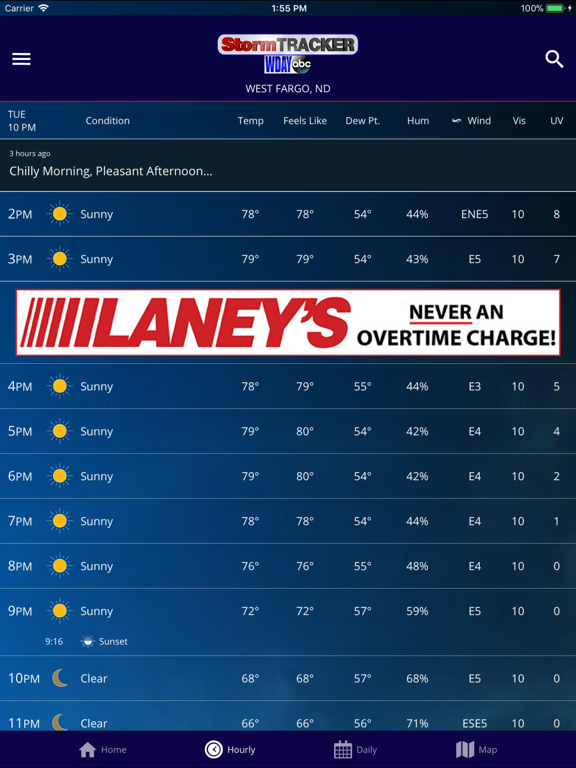Select the Hourly tab
Screen dimensions: 576x768
coord(230,749)
